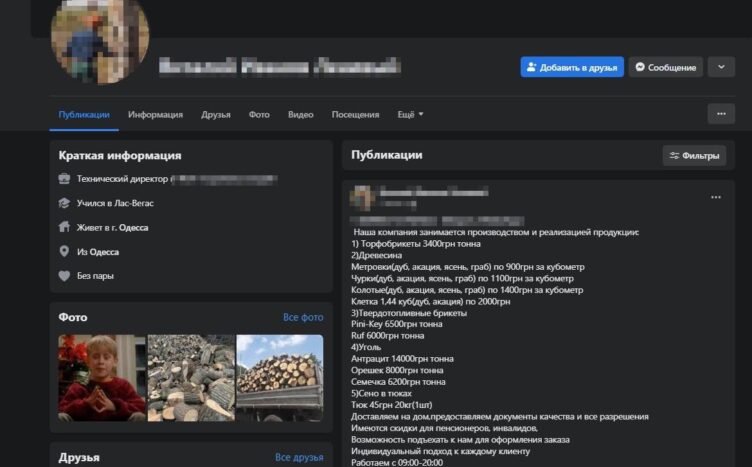Click the heart icon beside Без пары
The height and width of the screenshot is (467, 752).
point(65,275)
